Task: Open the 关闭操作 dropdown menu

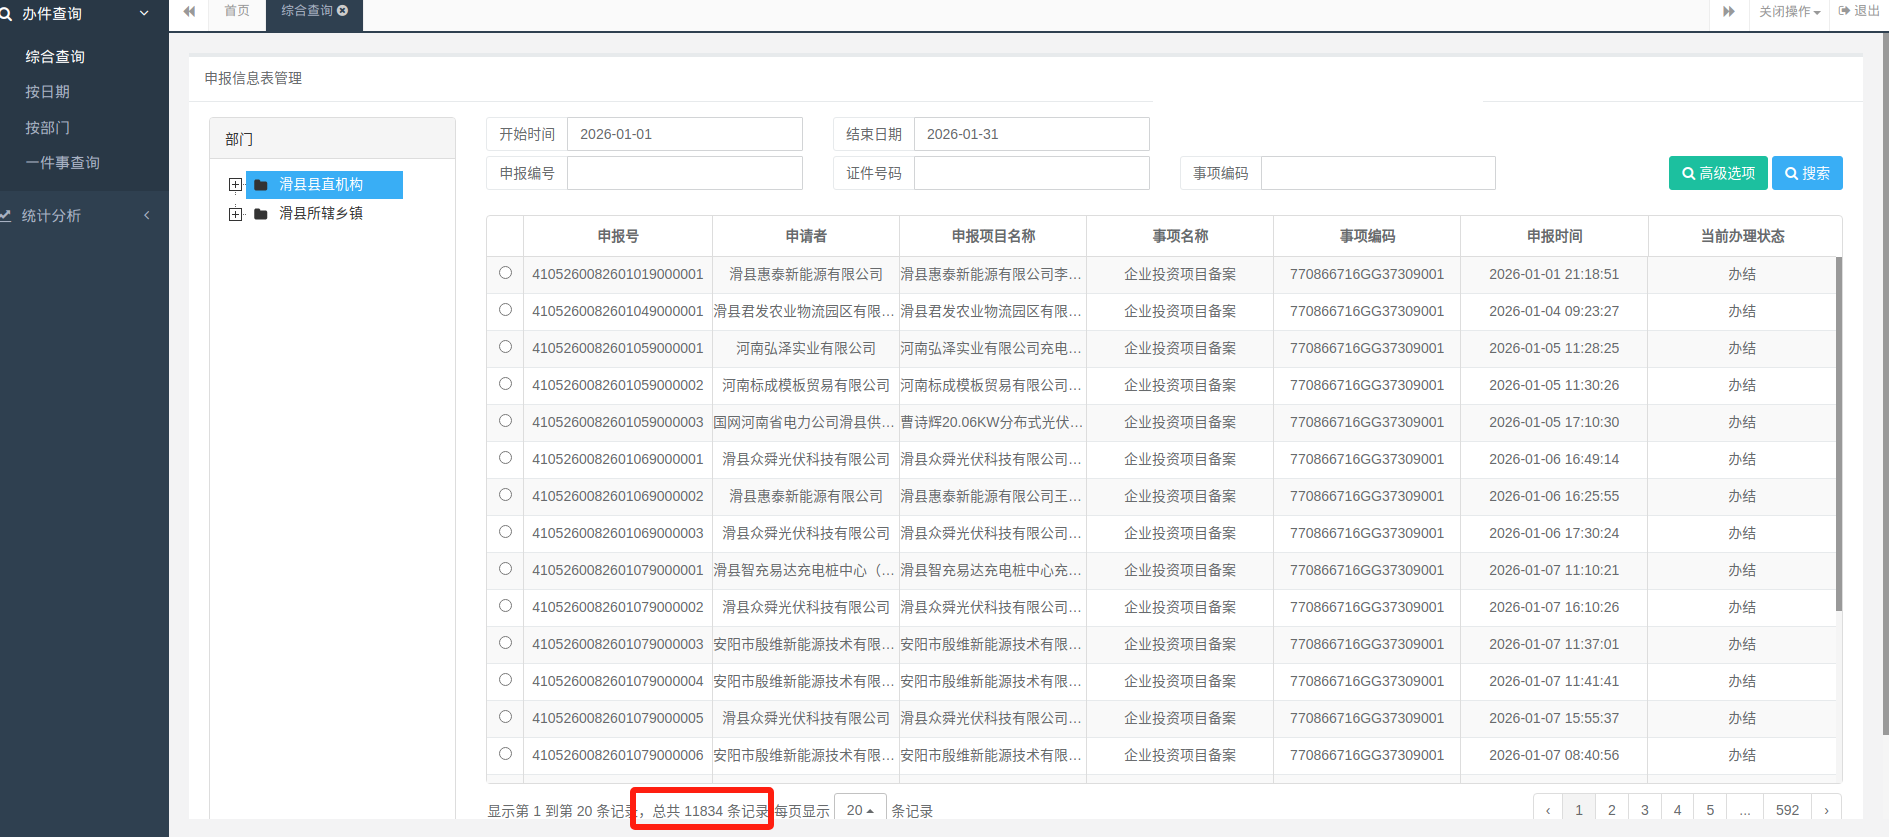Action: (1789, 12)
